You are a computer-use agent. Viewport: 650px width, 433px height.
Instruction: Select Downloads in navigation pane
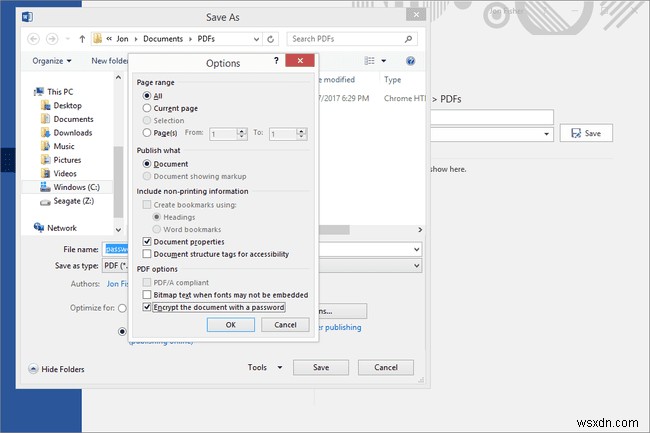pyautogui.click(x=66, y=133)
